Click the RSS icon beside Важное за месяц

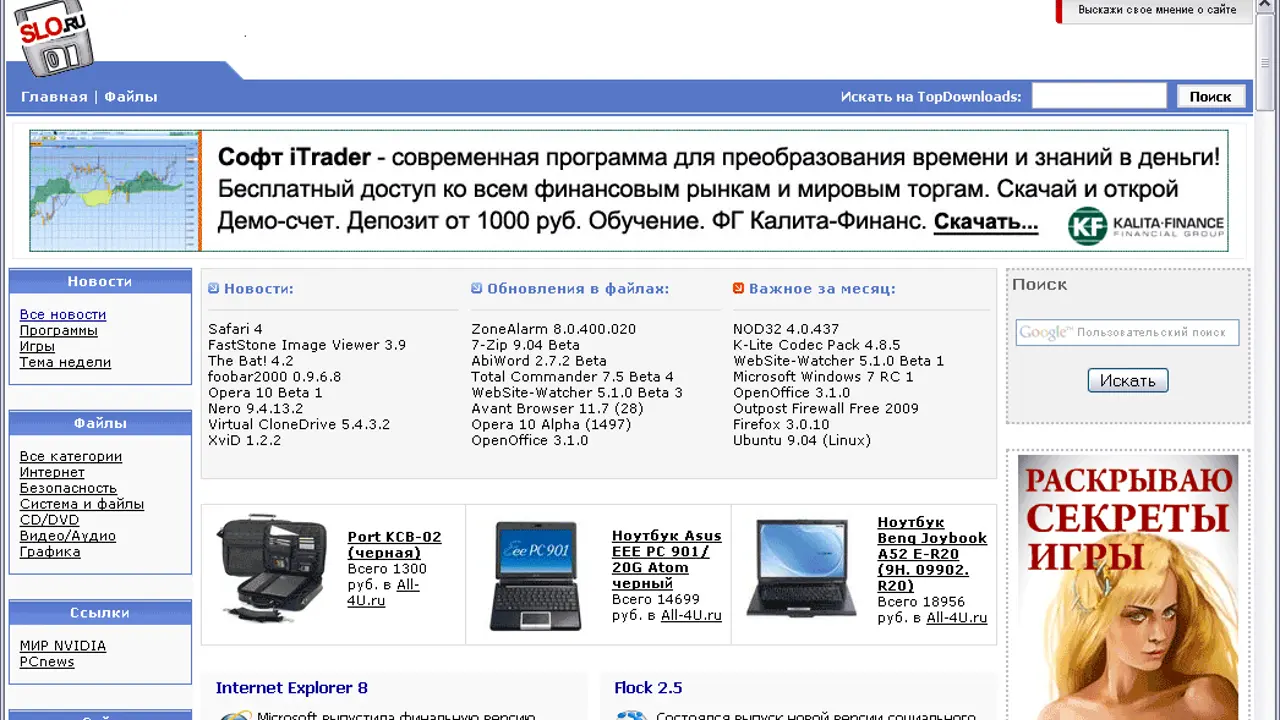click(x=738, y=289)
